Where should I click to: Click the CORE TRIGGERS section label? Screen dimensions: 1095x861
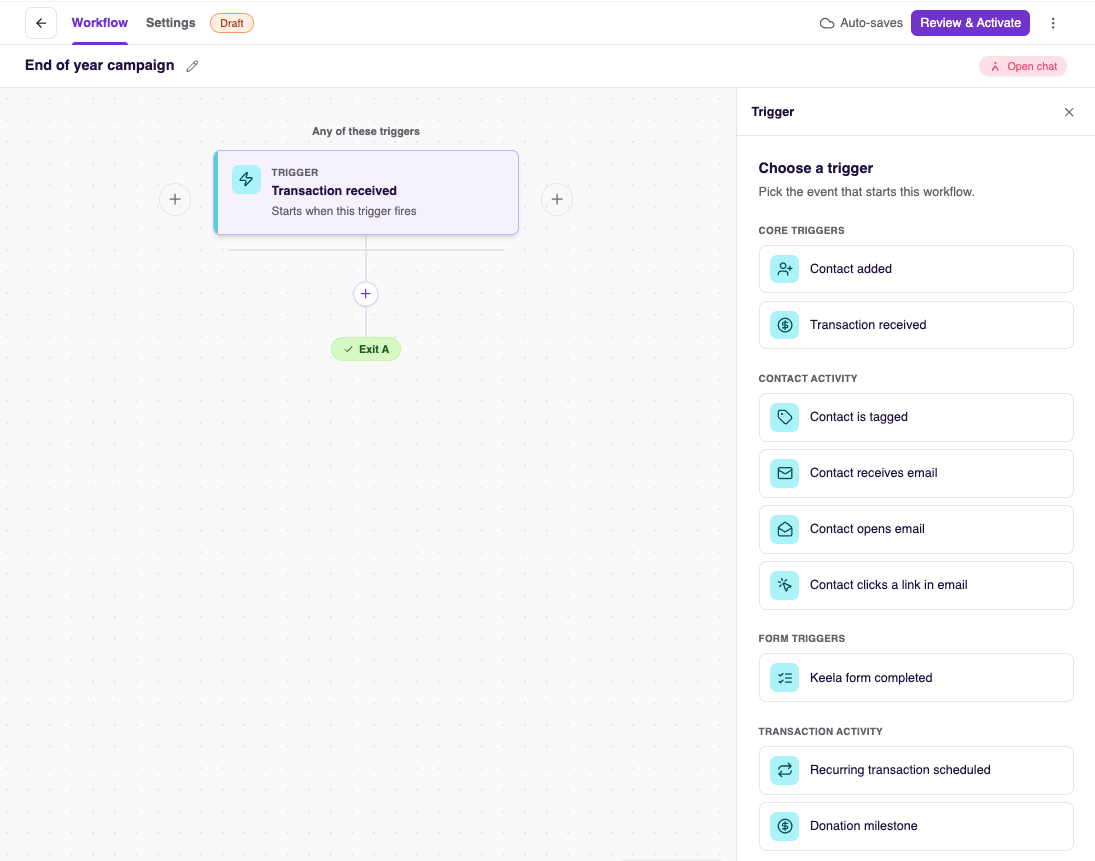click(x=801, y=230)
